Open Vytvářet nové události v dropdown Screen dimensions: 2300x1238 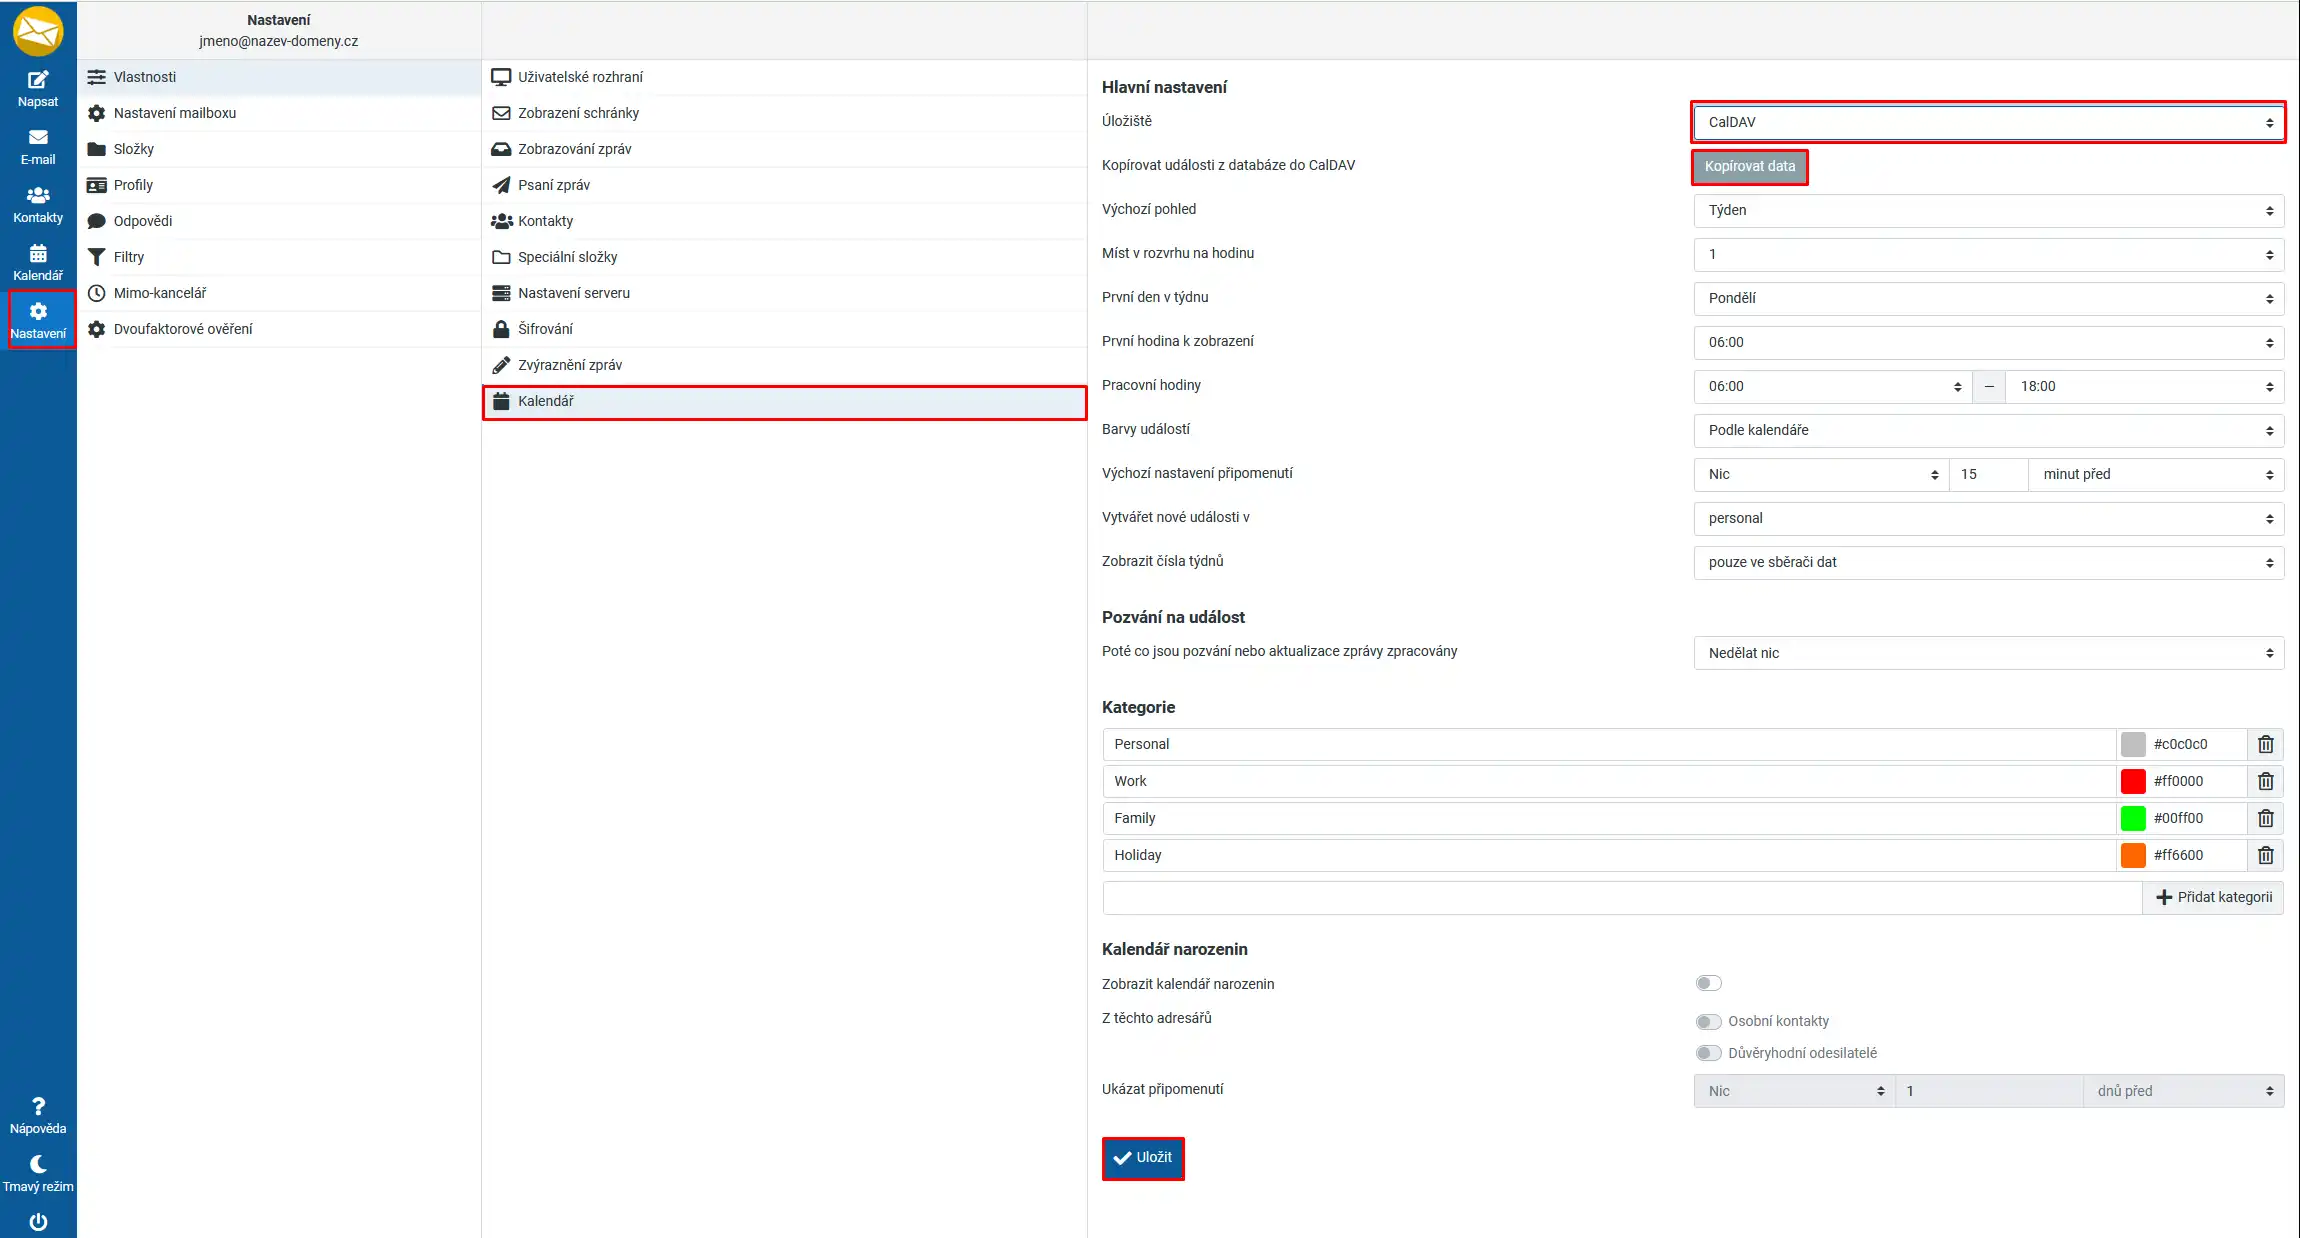click(x=1988, y=518)
